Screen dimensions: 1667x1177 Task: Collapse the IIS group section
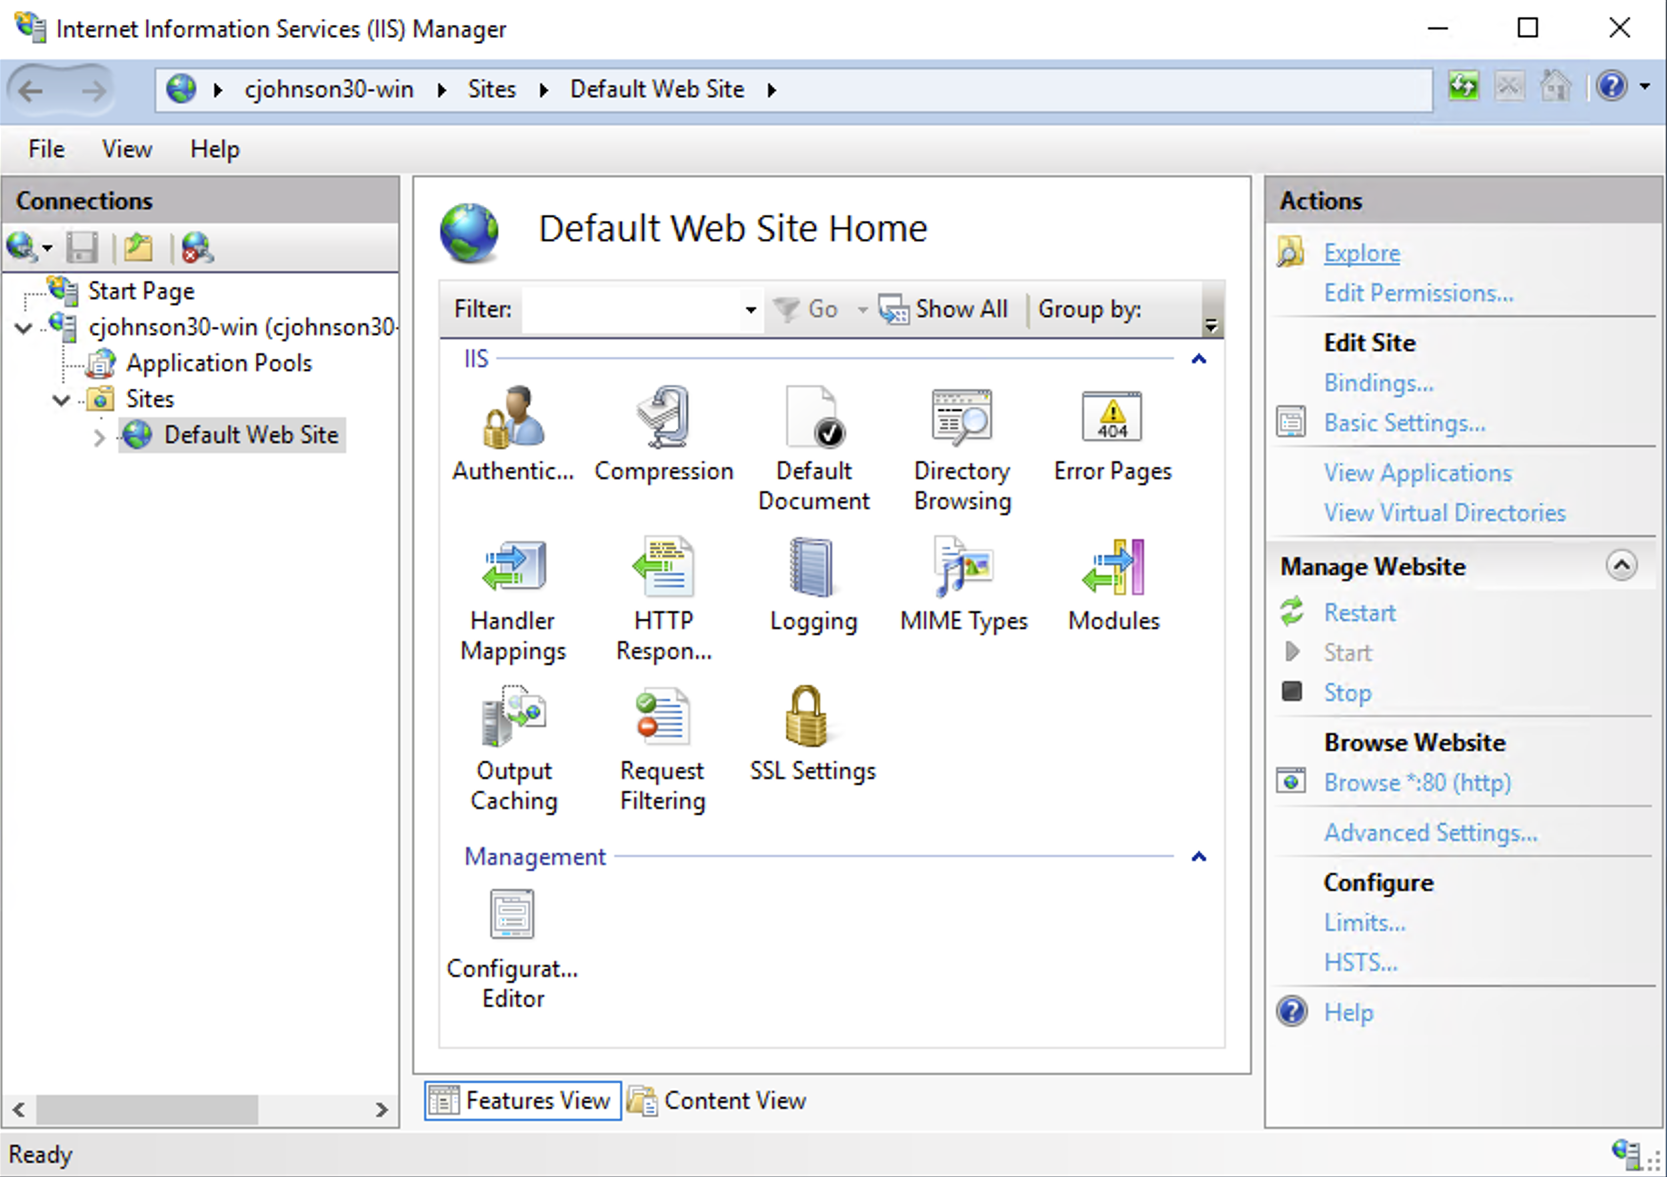pos(1199,359)
